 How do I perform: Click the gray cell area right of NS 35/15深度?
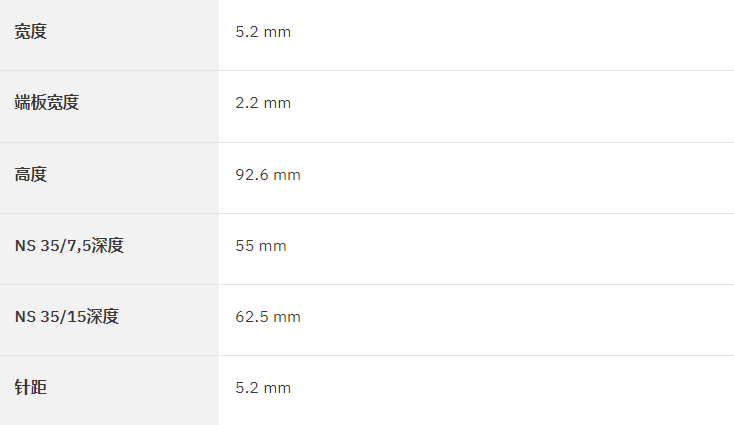169,320
